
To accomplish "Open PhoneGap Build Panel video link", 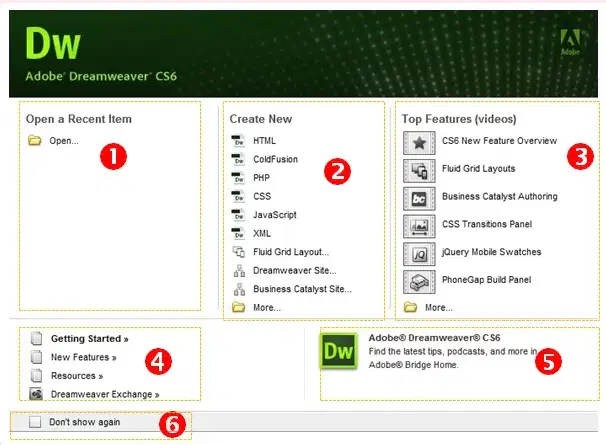I will (x=487, y=280).
